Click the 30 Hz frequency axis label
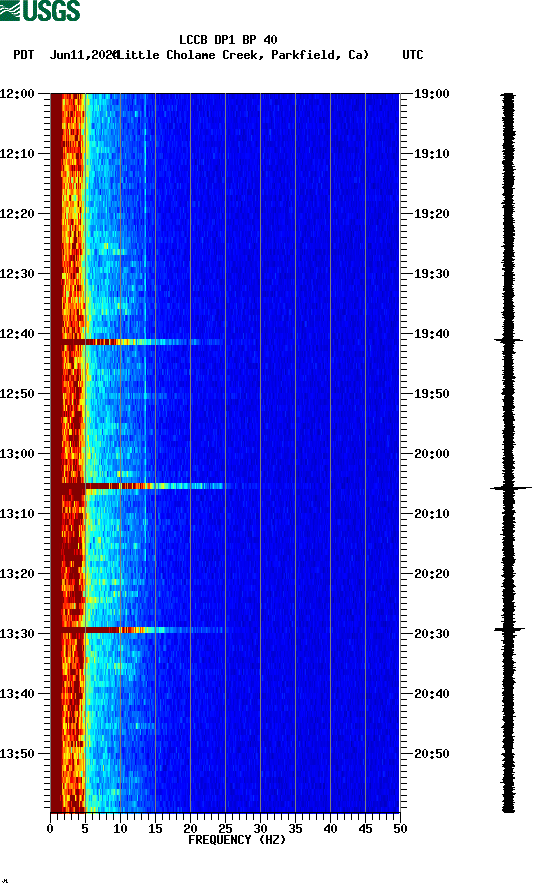The image size is (552, 892). [x=260, y=829]
